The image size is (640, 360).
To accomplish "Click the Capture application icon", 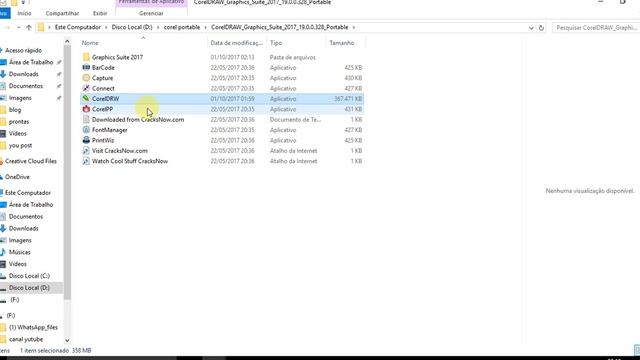I will pyautogui.click(x=86, y=78).
